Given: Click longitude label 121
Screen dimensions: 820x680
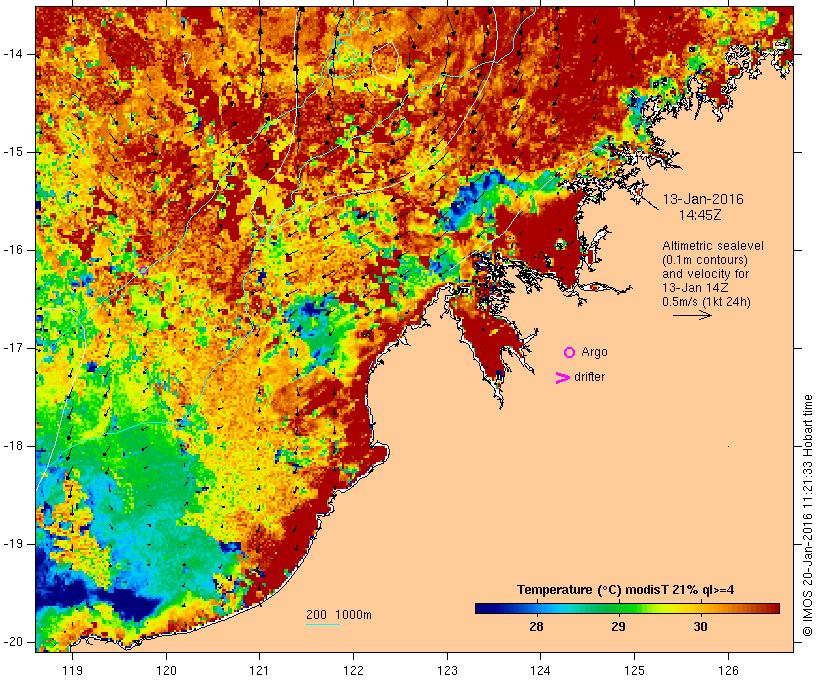Looking at the screenshot, I should click(259, 670).
